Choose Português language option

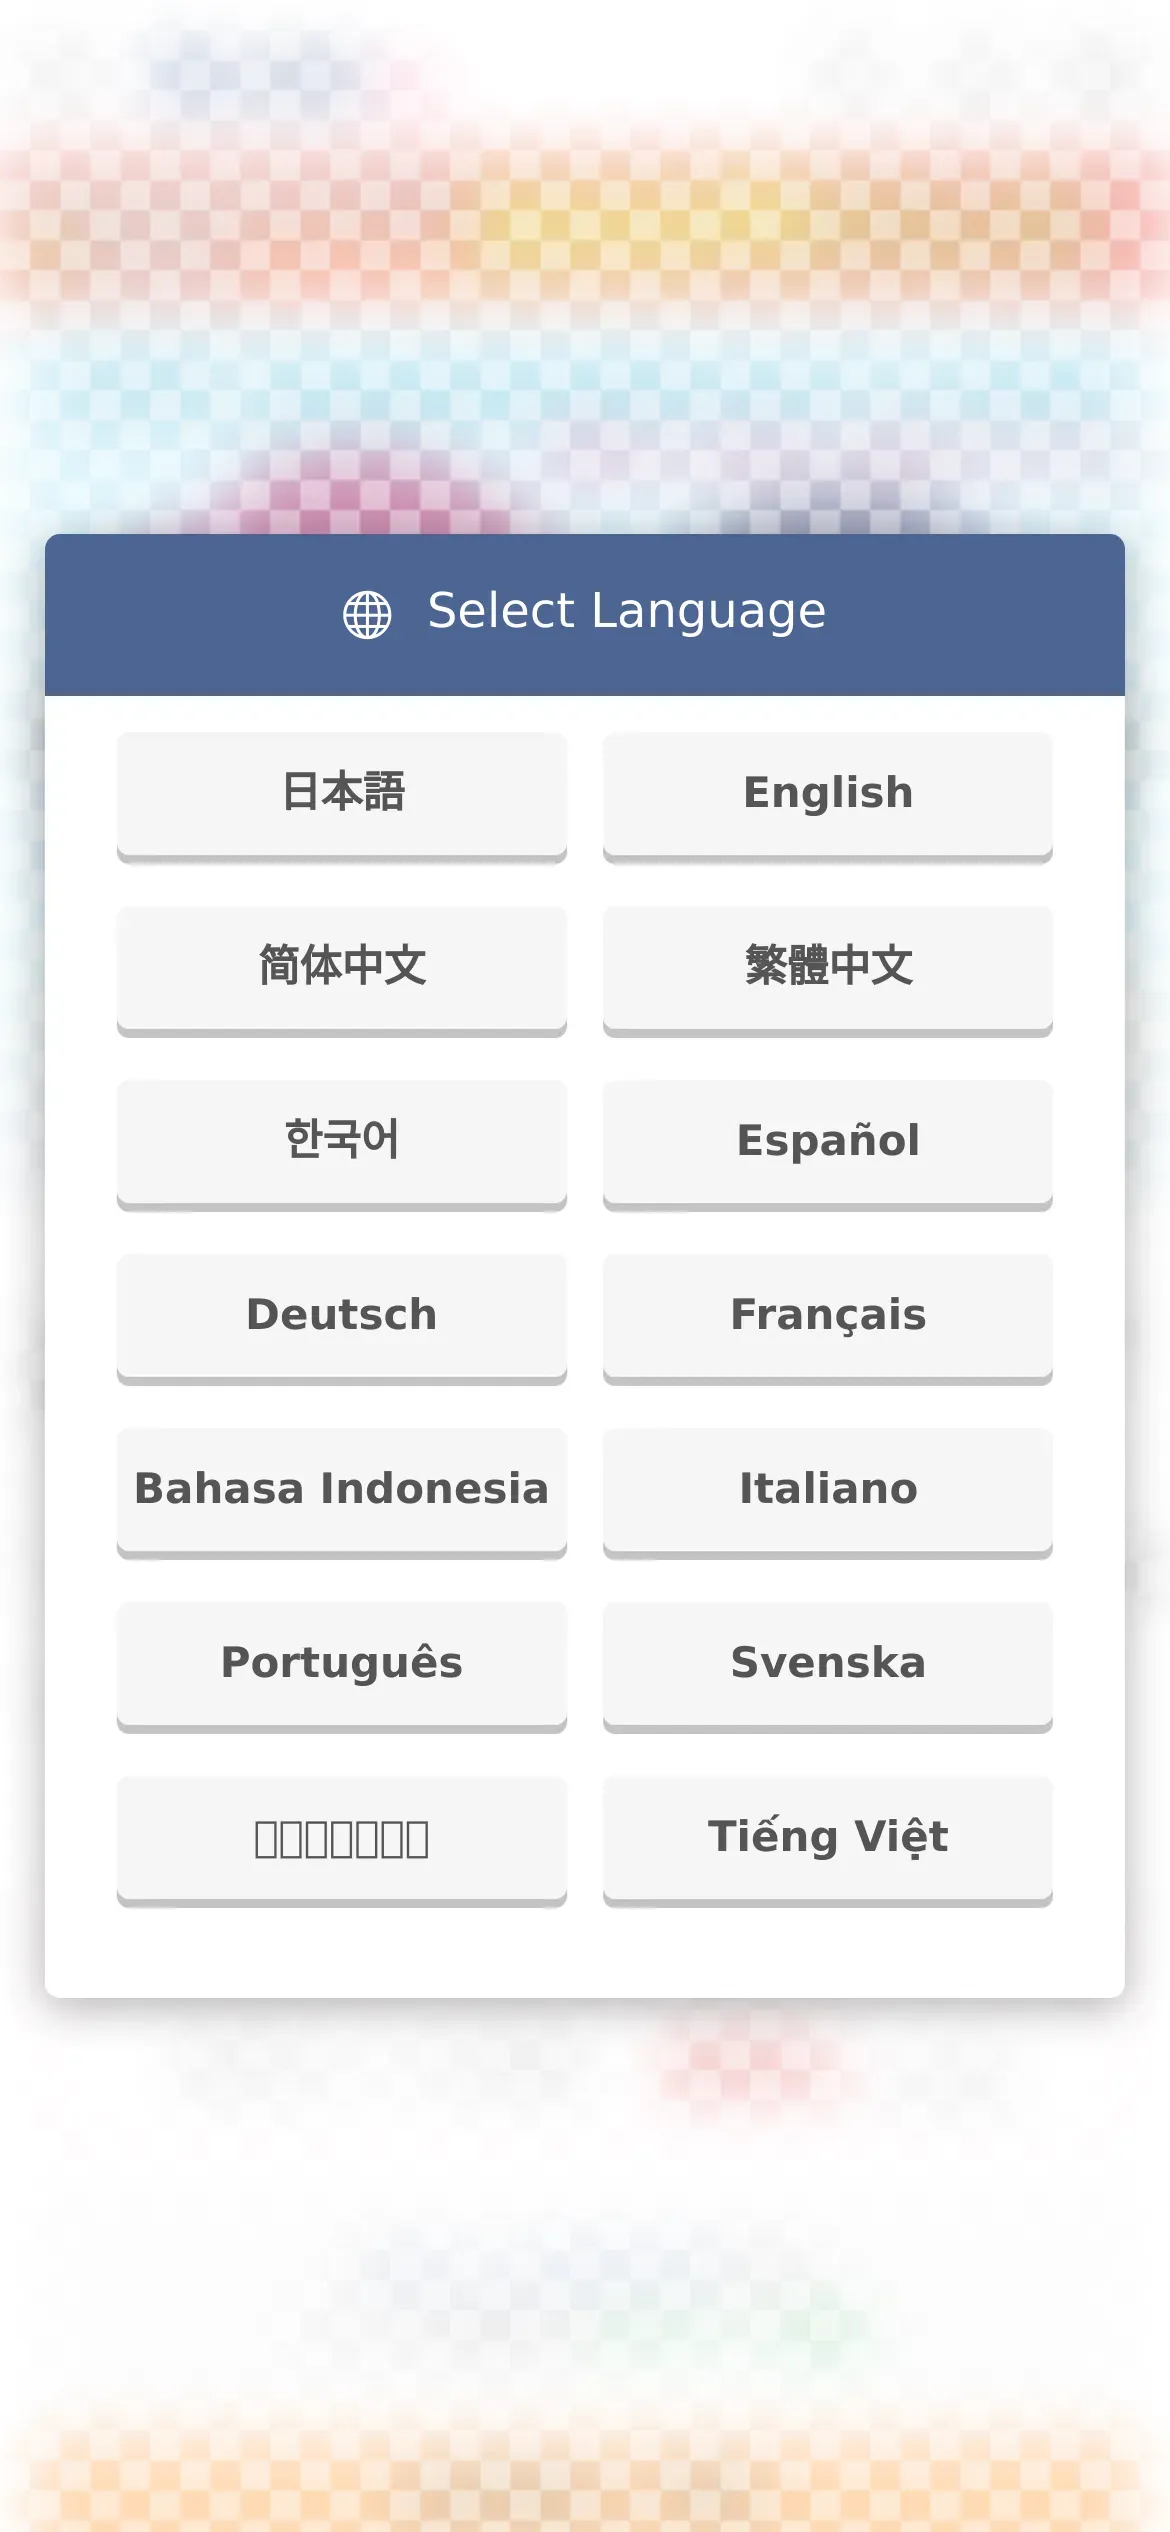point(342,1667)
